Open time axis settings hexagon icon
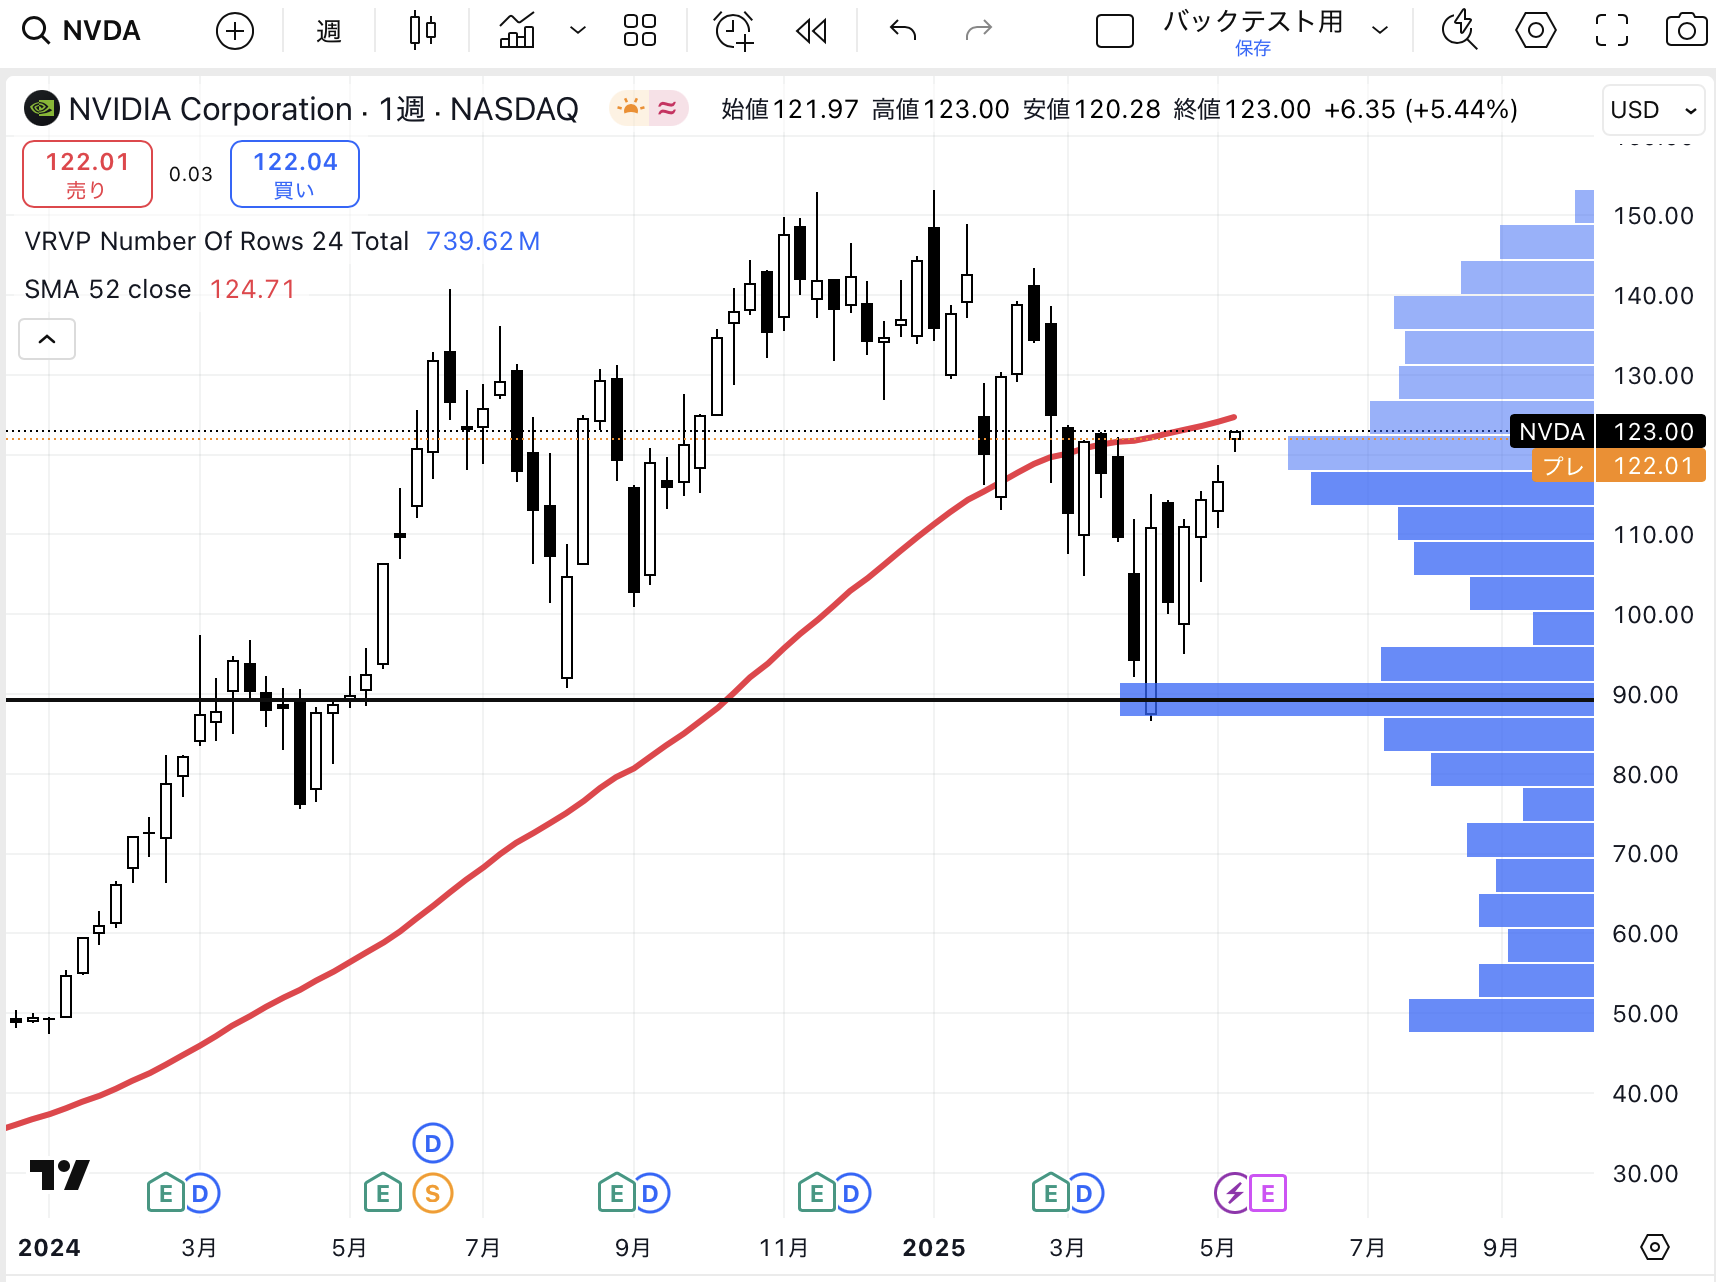This screenshot has height=1282, width=1716. pyautogui.click(x=1655, y=1247)
